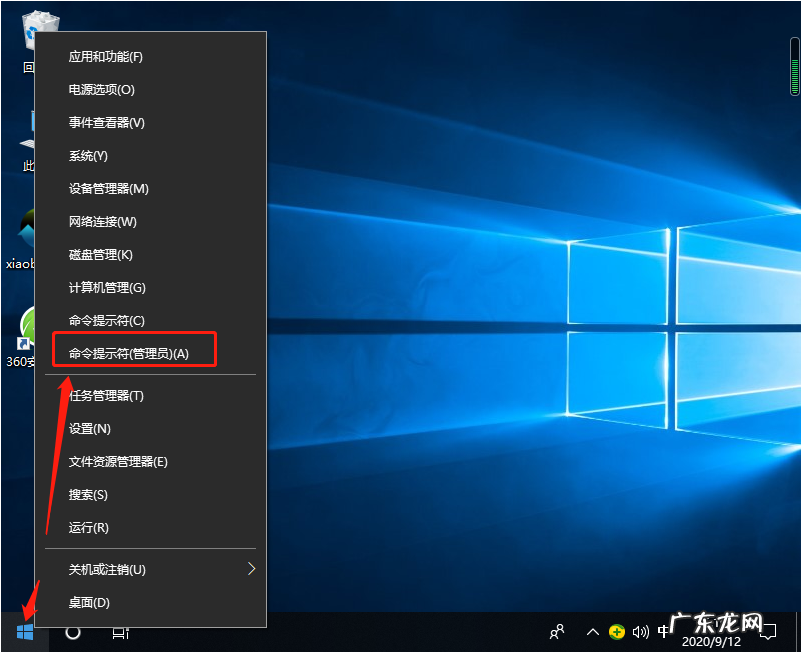Click the speaker volume icon in tray
802x652 pixels.
641,633
